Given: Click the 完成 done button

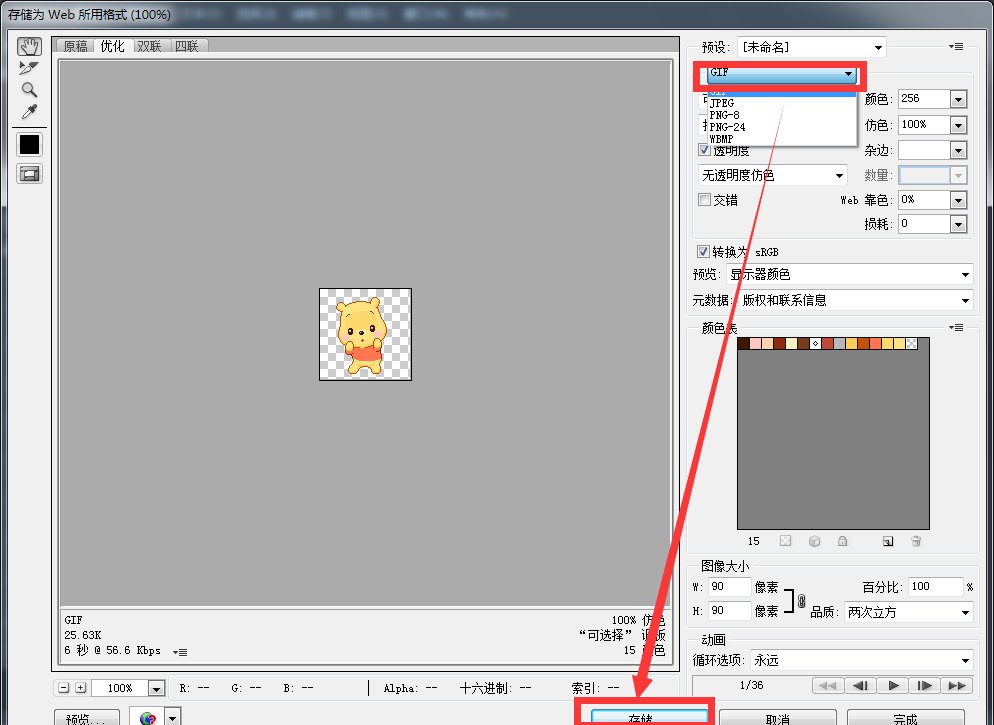Looking at the screenshot, I should [x=906, y=718].
